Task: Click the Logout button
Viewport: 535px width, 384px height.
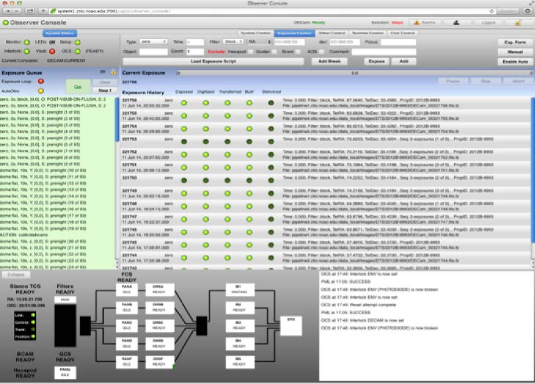Action: click(x=488, y=23)
